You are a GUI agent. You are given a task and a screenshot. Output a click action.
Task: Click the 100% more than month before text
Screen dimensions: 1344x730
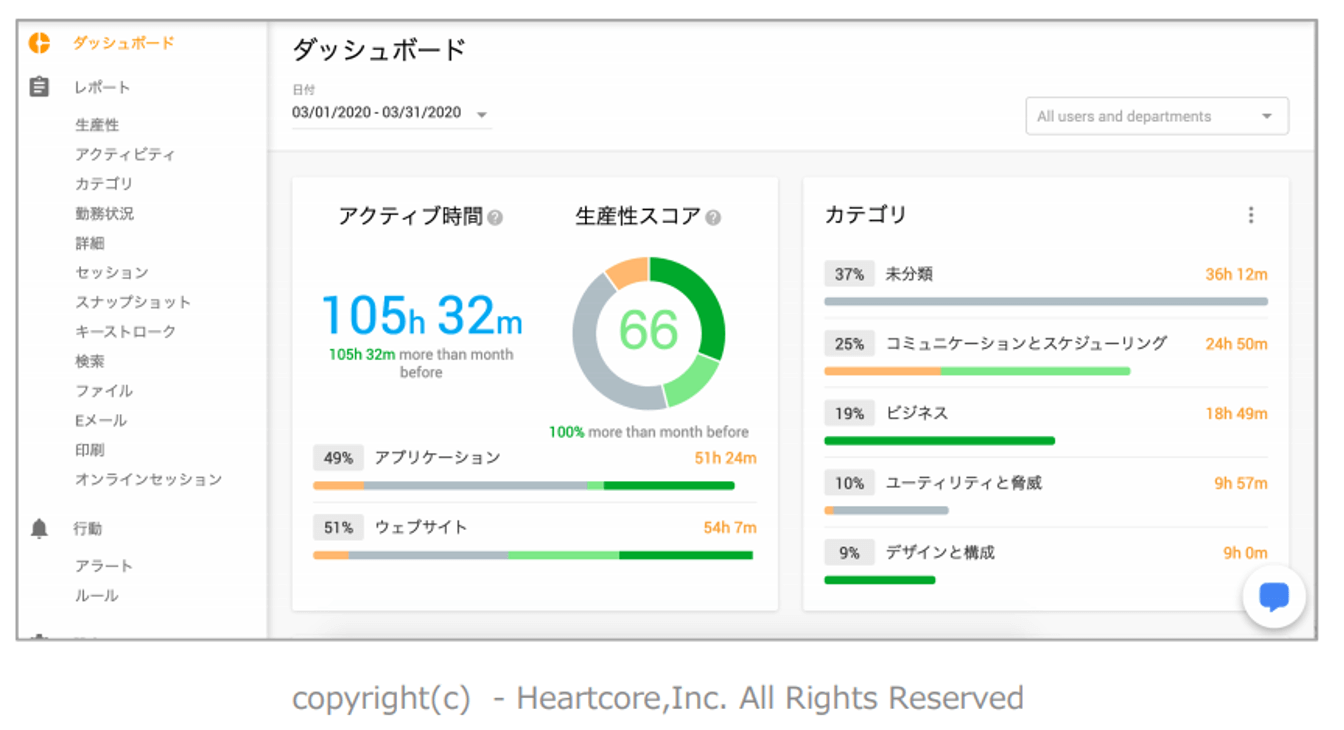click(x=648, y=432)
